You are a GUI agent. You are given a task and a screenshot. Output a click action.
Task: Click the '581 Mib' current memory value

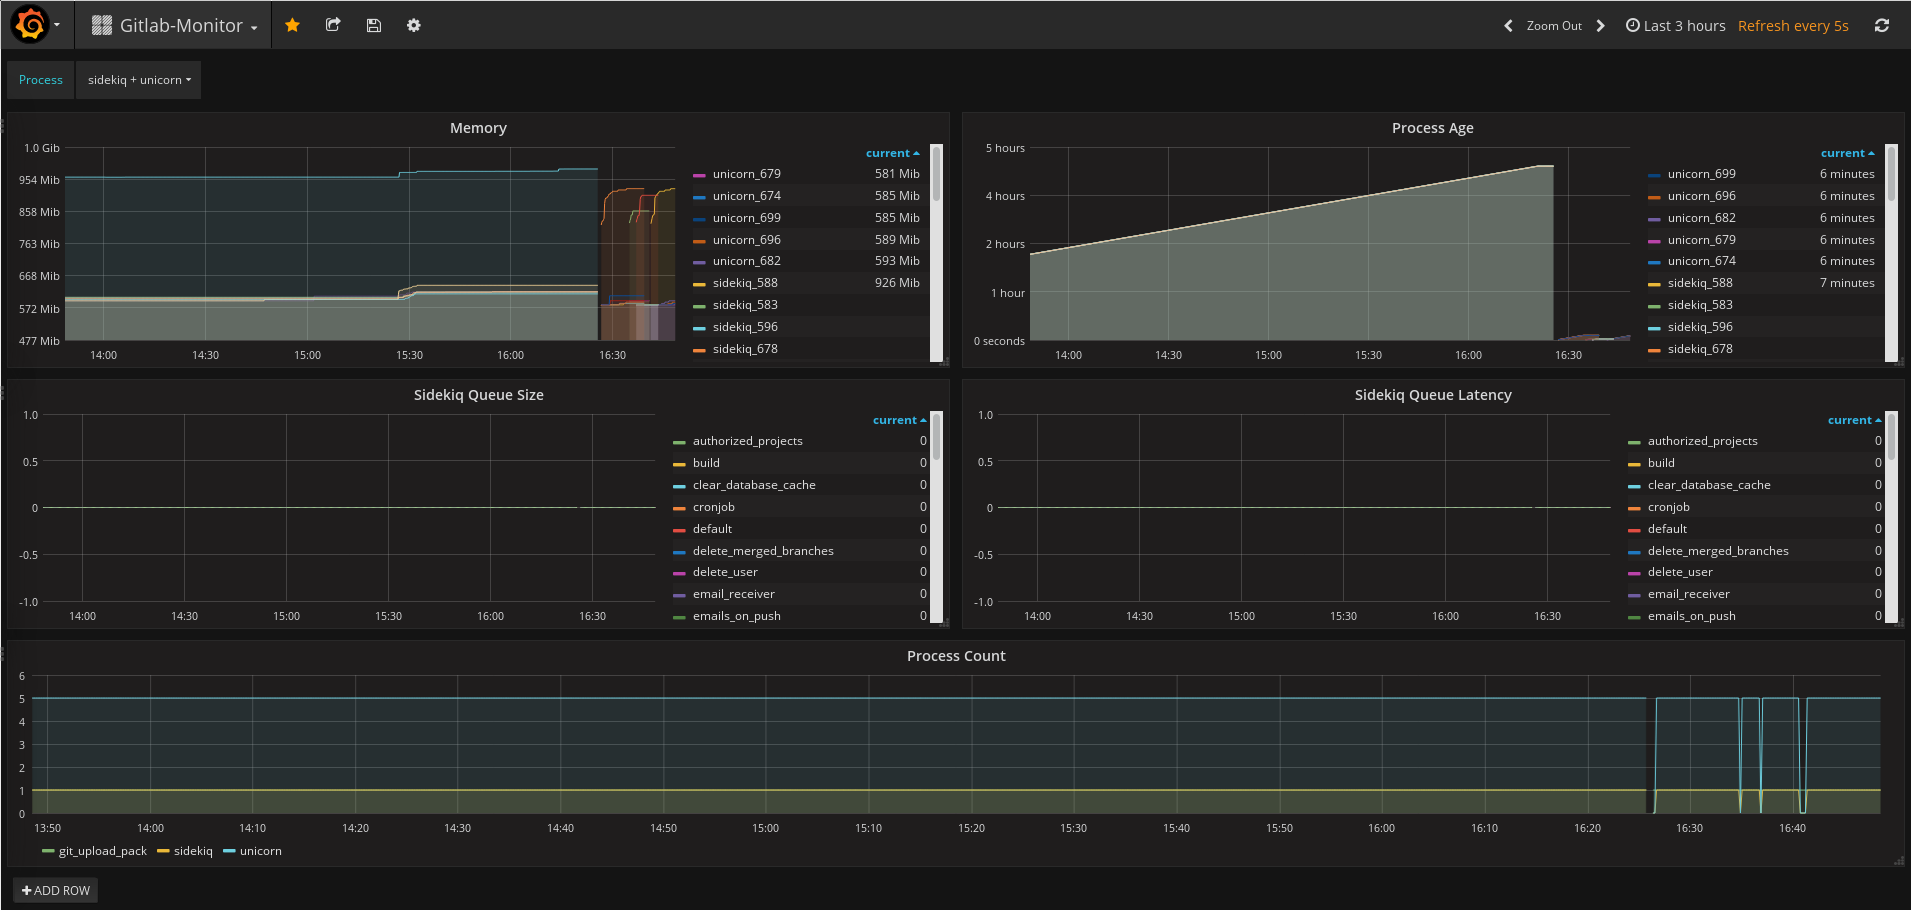[897, 174]
